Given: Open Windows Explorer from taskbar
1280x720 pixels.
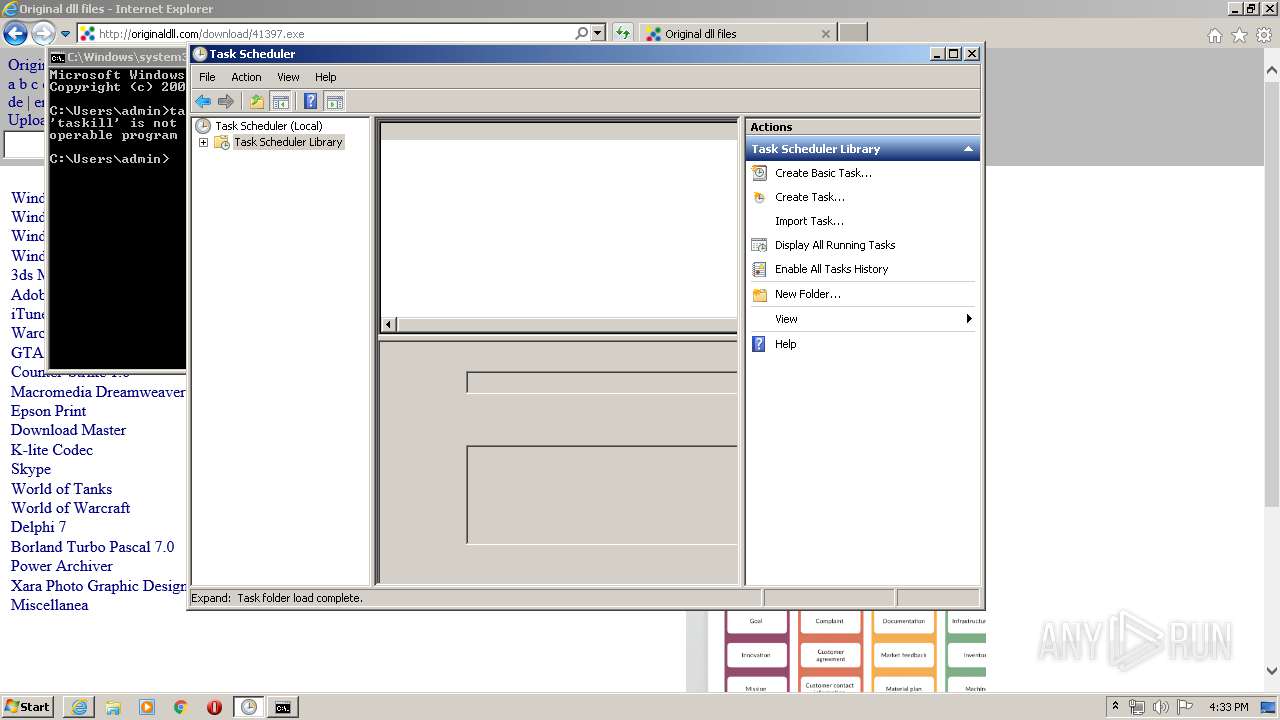Looking at the screenshot, I should 113,707.
